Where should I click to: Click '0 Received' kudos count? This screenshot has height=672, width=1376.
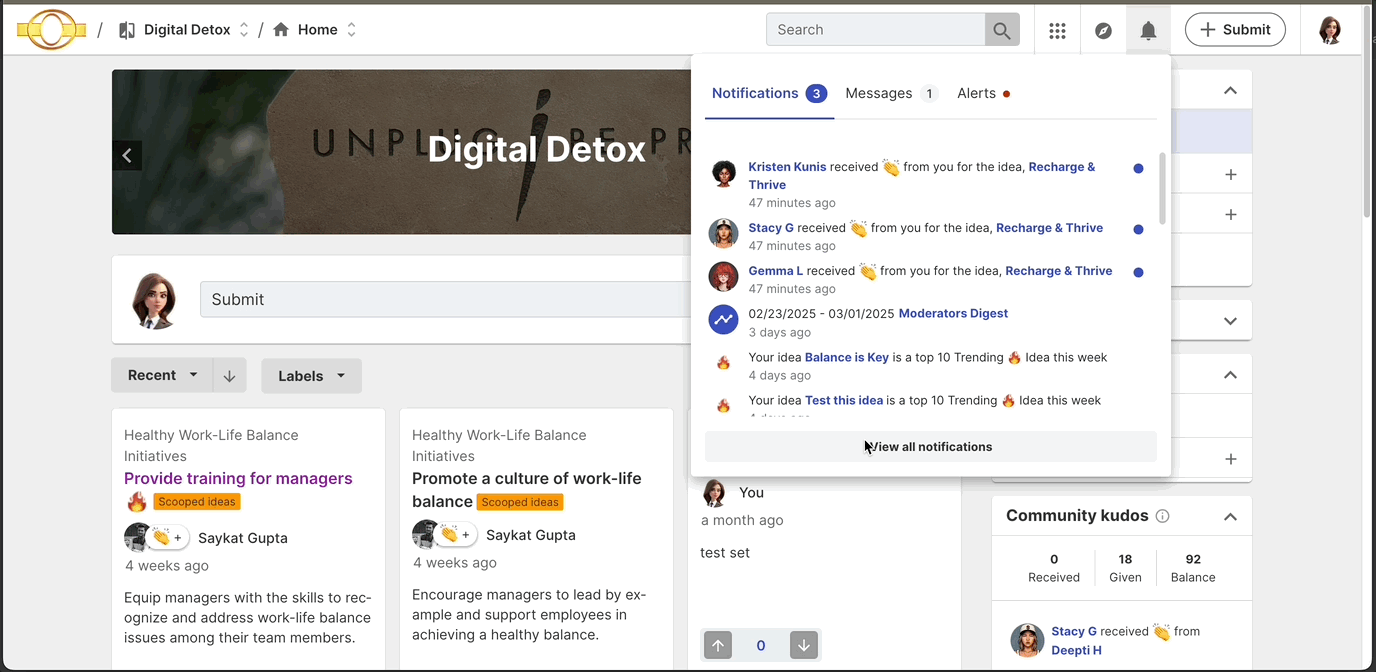[x=1054, y=568]
